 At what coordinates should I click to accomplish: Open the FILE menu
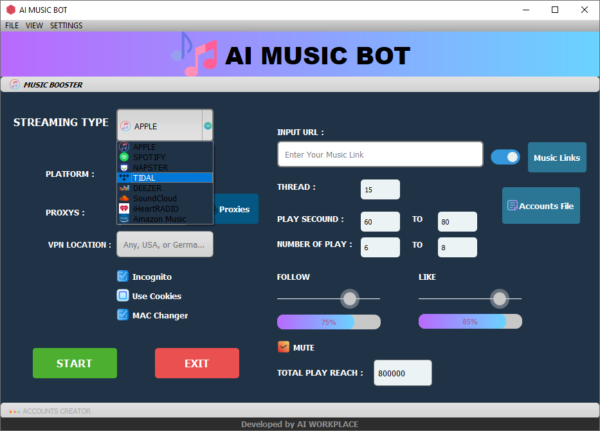12,25
